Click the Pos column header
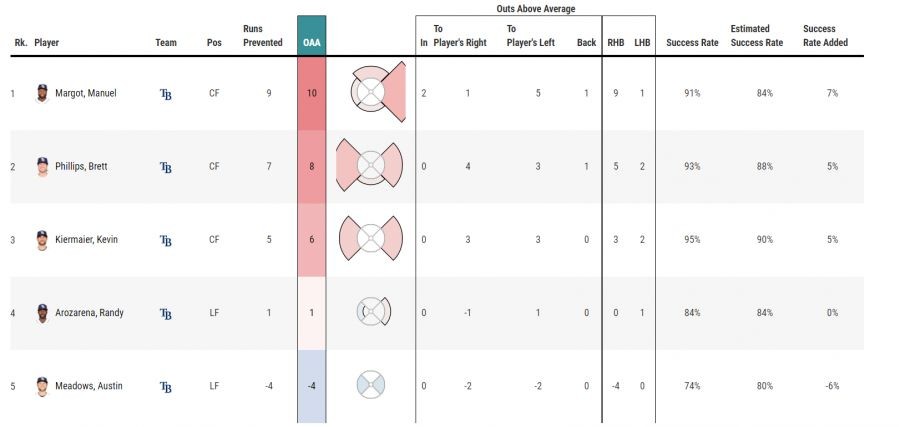900x427 pixels. point(214,43)
